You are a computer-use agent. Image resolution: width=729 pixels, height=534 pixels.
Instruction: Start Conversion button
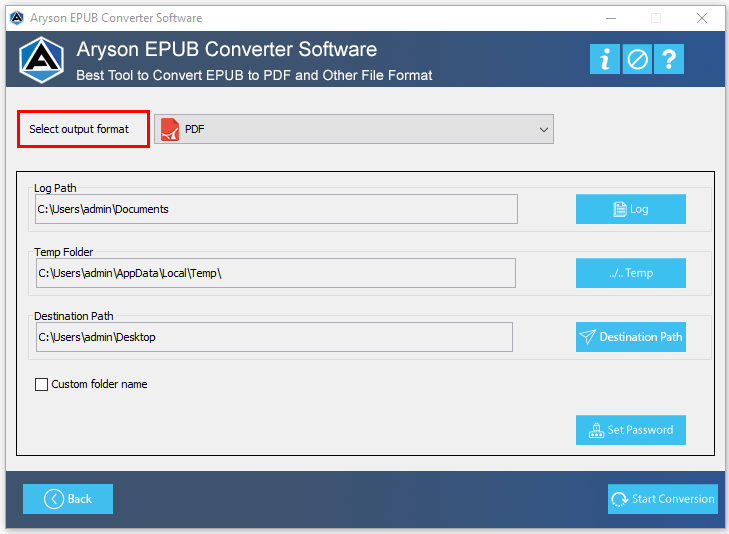pyautogui.click(x=663, y=499)
